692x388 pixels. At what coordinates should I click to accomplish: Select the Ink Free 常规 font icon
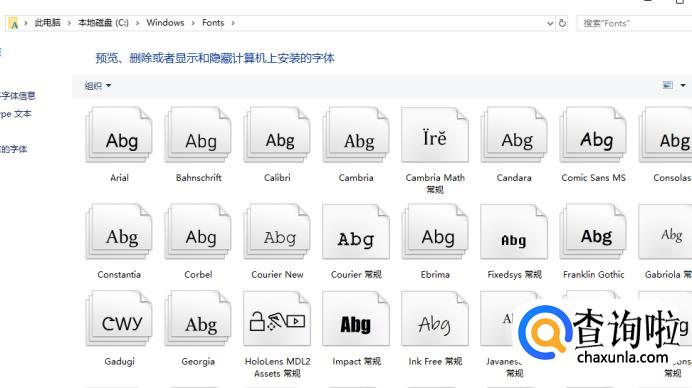click(435, 319)
